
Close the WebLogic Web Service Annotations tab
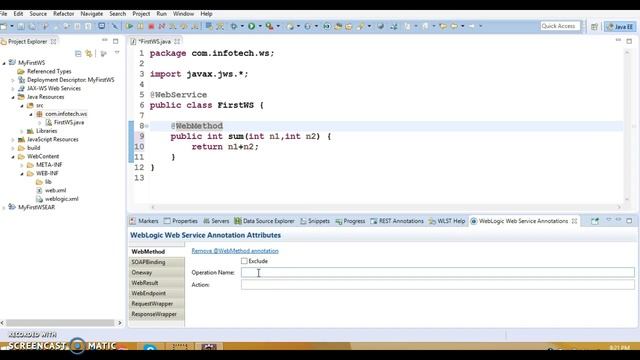[x=574, y=221]
